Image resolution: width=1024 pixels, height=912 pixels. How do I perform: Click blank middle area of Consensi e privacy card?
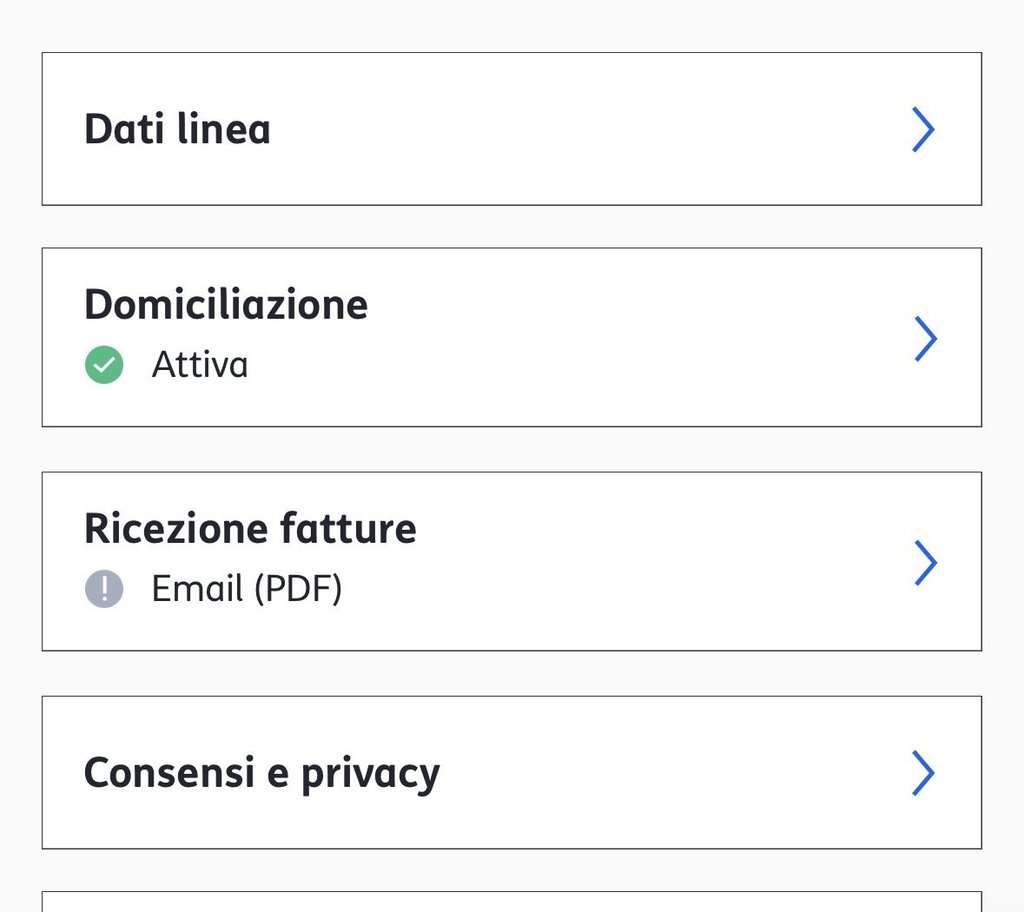point(660,773)
